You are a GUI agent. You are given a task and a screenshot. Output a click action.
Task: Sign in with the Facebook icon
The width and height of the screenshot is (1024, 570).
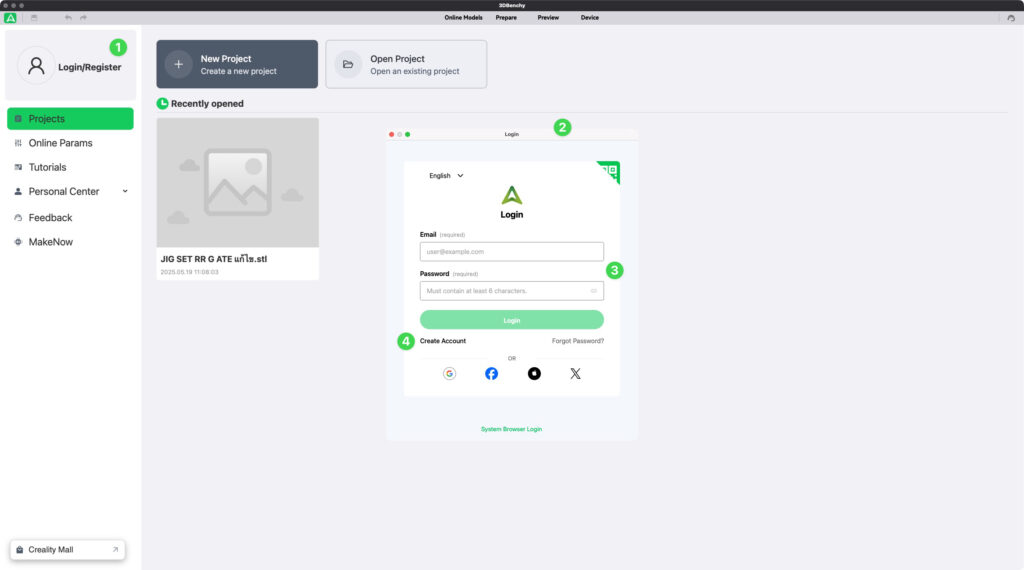491,373
